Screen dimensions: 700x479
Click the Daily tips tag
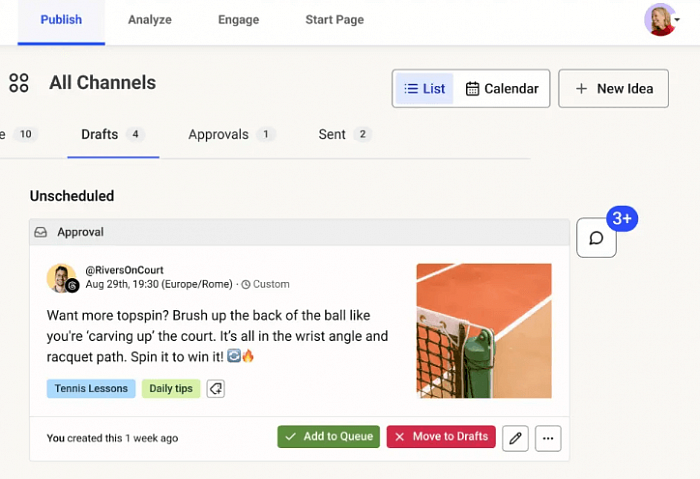tap(171, 388)
